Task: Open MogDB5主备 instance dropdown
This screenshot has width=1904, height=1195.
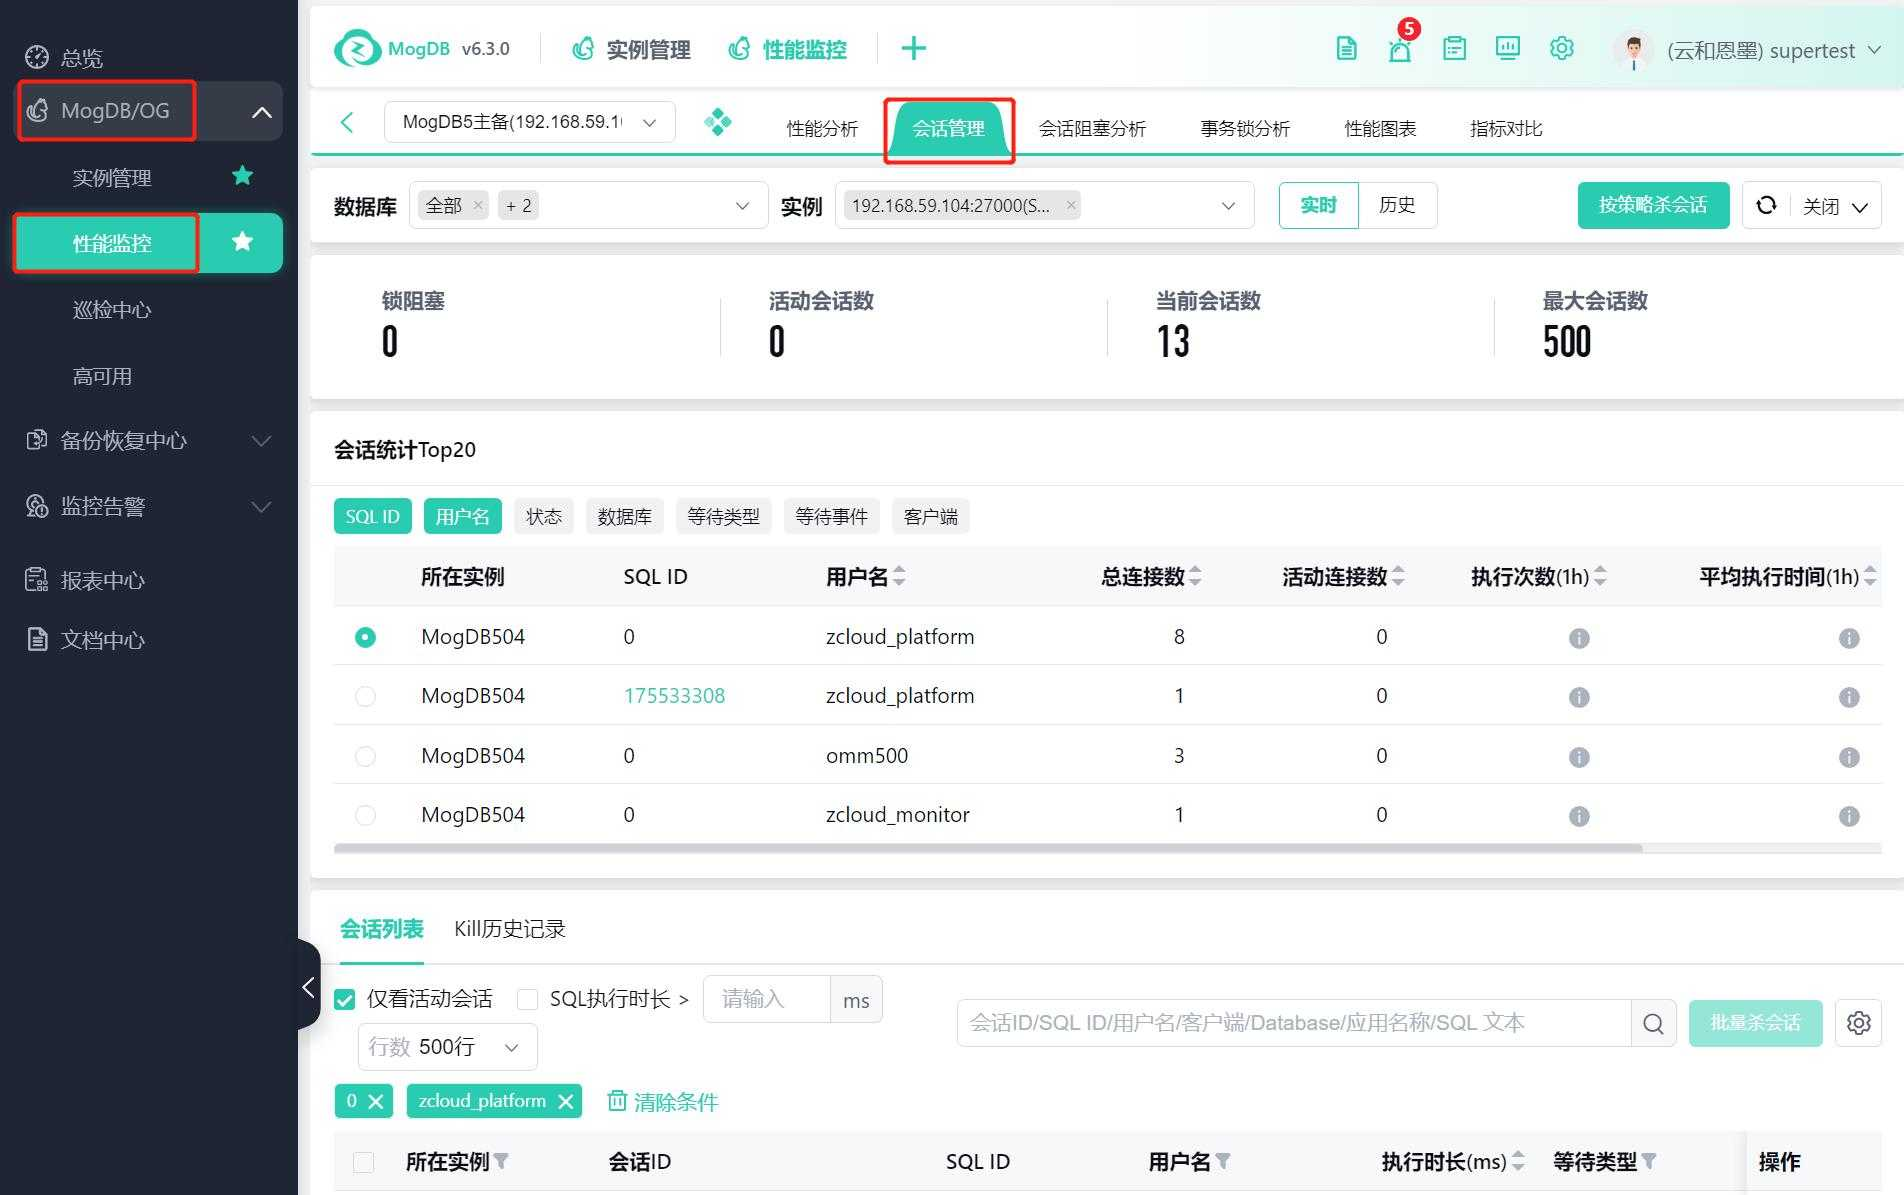Action: tap(529, 122)
